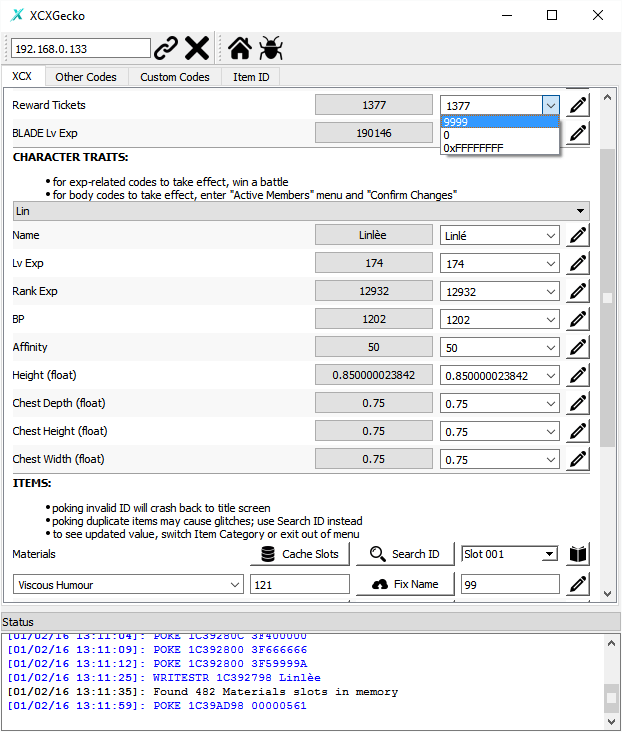The height and width of the screenshot is (732, 622).
Task: Click the book icon next to Slot 001
Action: 578,554
